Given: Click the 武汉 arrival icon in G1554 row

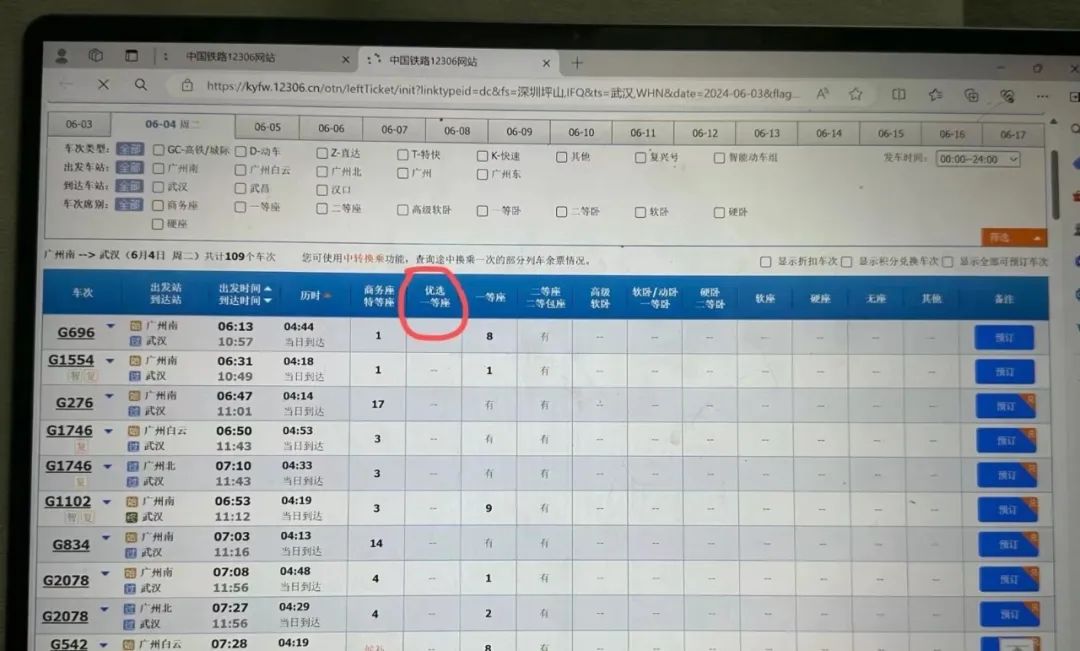Looking at the screenshot, I should click(x=135, y=376).
